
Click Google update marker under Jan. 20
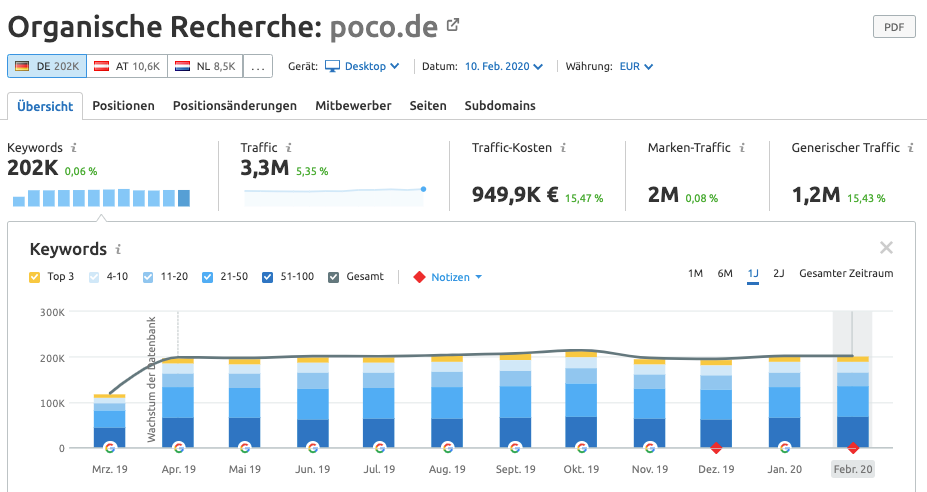(x=785, y=448)
